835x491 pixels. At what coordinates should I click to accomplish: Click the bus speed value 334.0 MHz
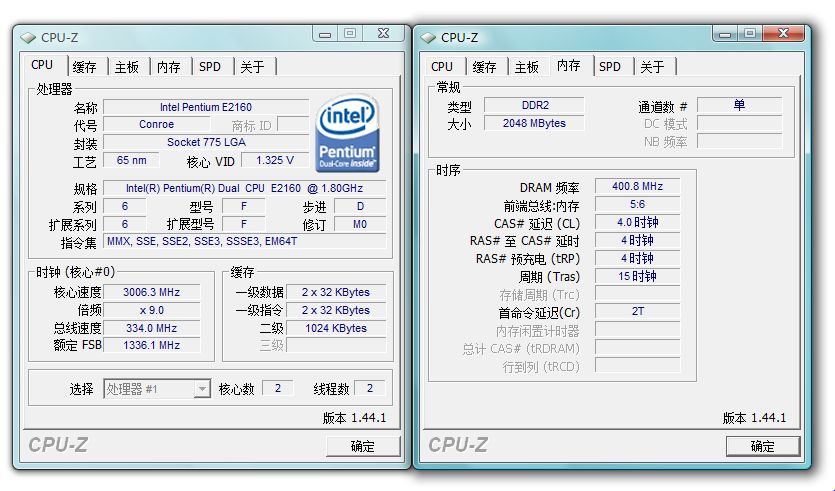[152, 328]
